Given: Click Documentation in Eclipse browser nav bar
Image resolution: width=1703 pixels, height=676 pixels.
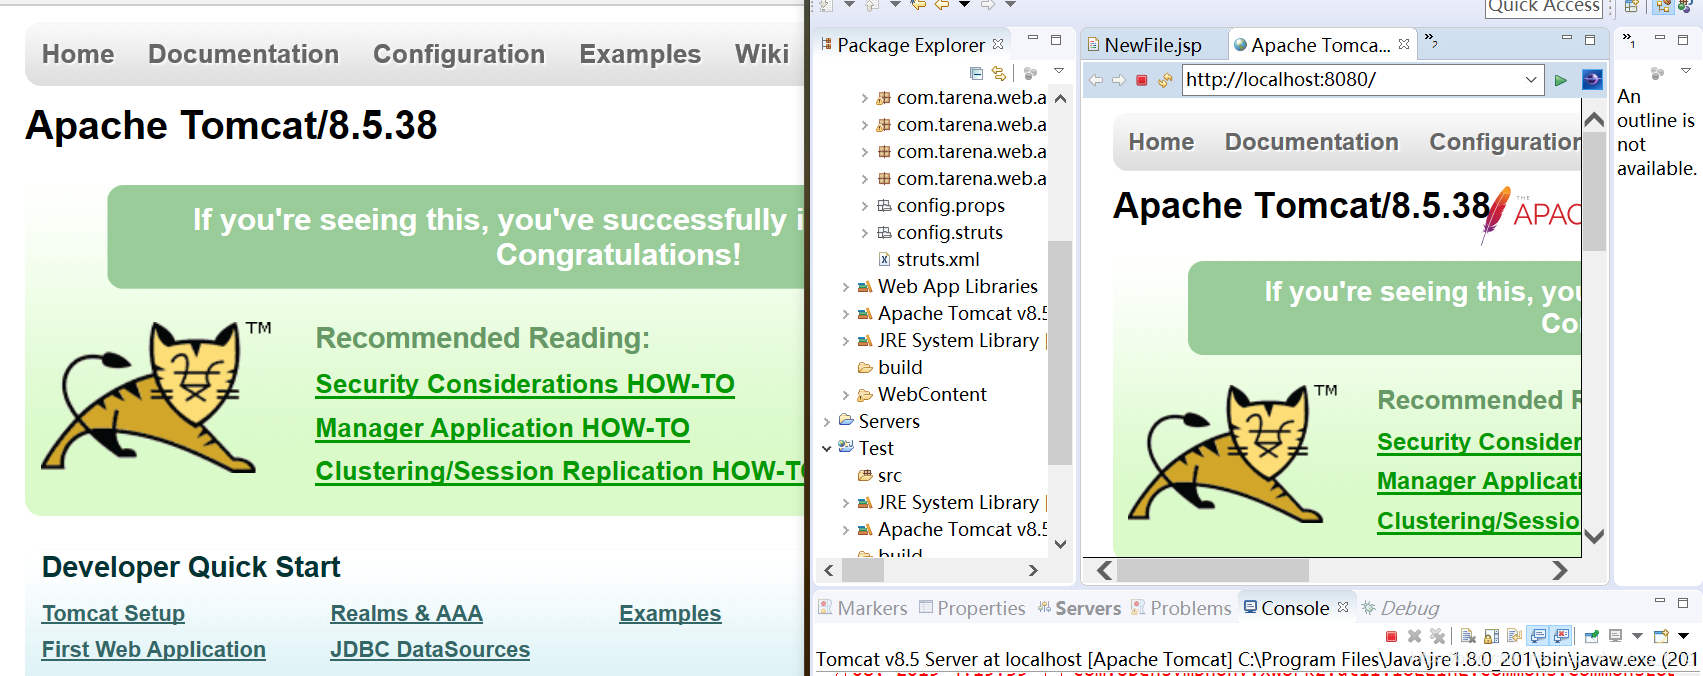Looking at the screenshot, I should click(x=1312, y=142).
